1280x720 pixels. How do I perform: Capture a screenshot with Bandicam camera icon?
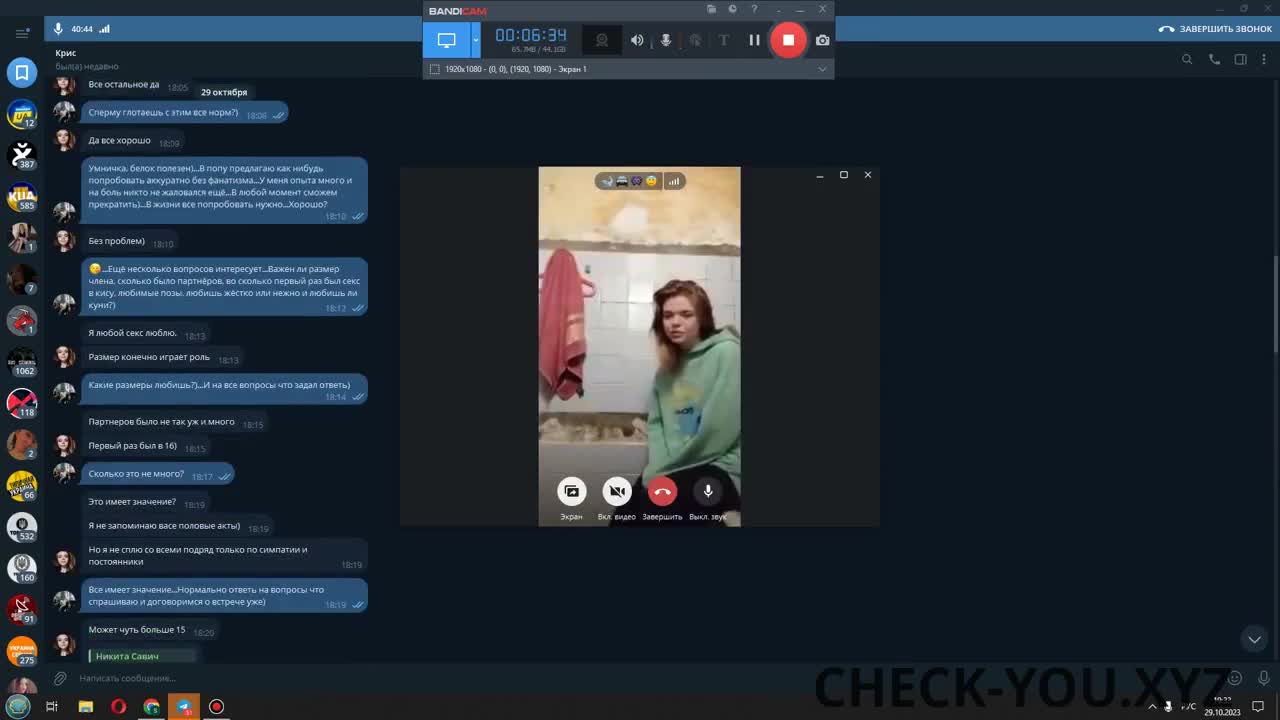822,40
